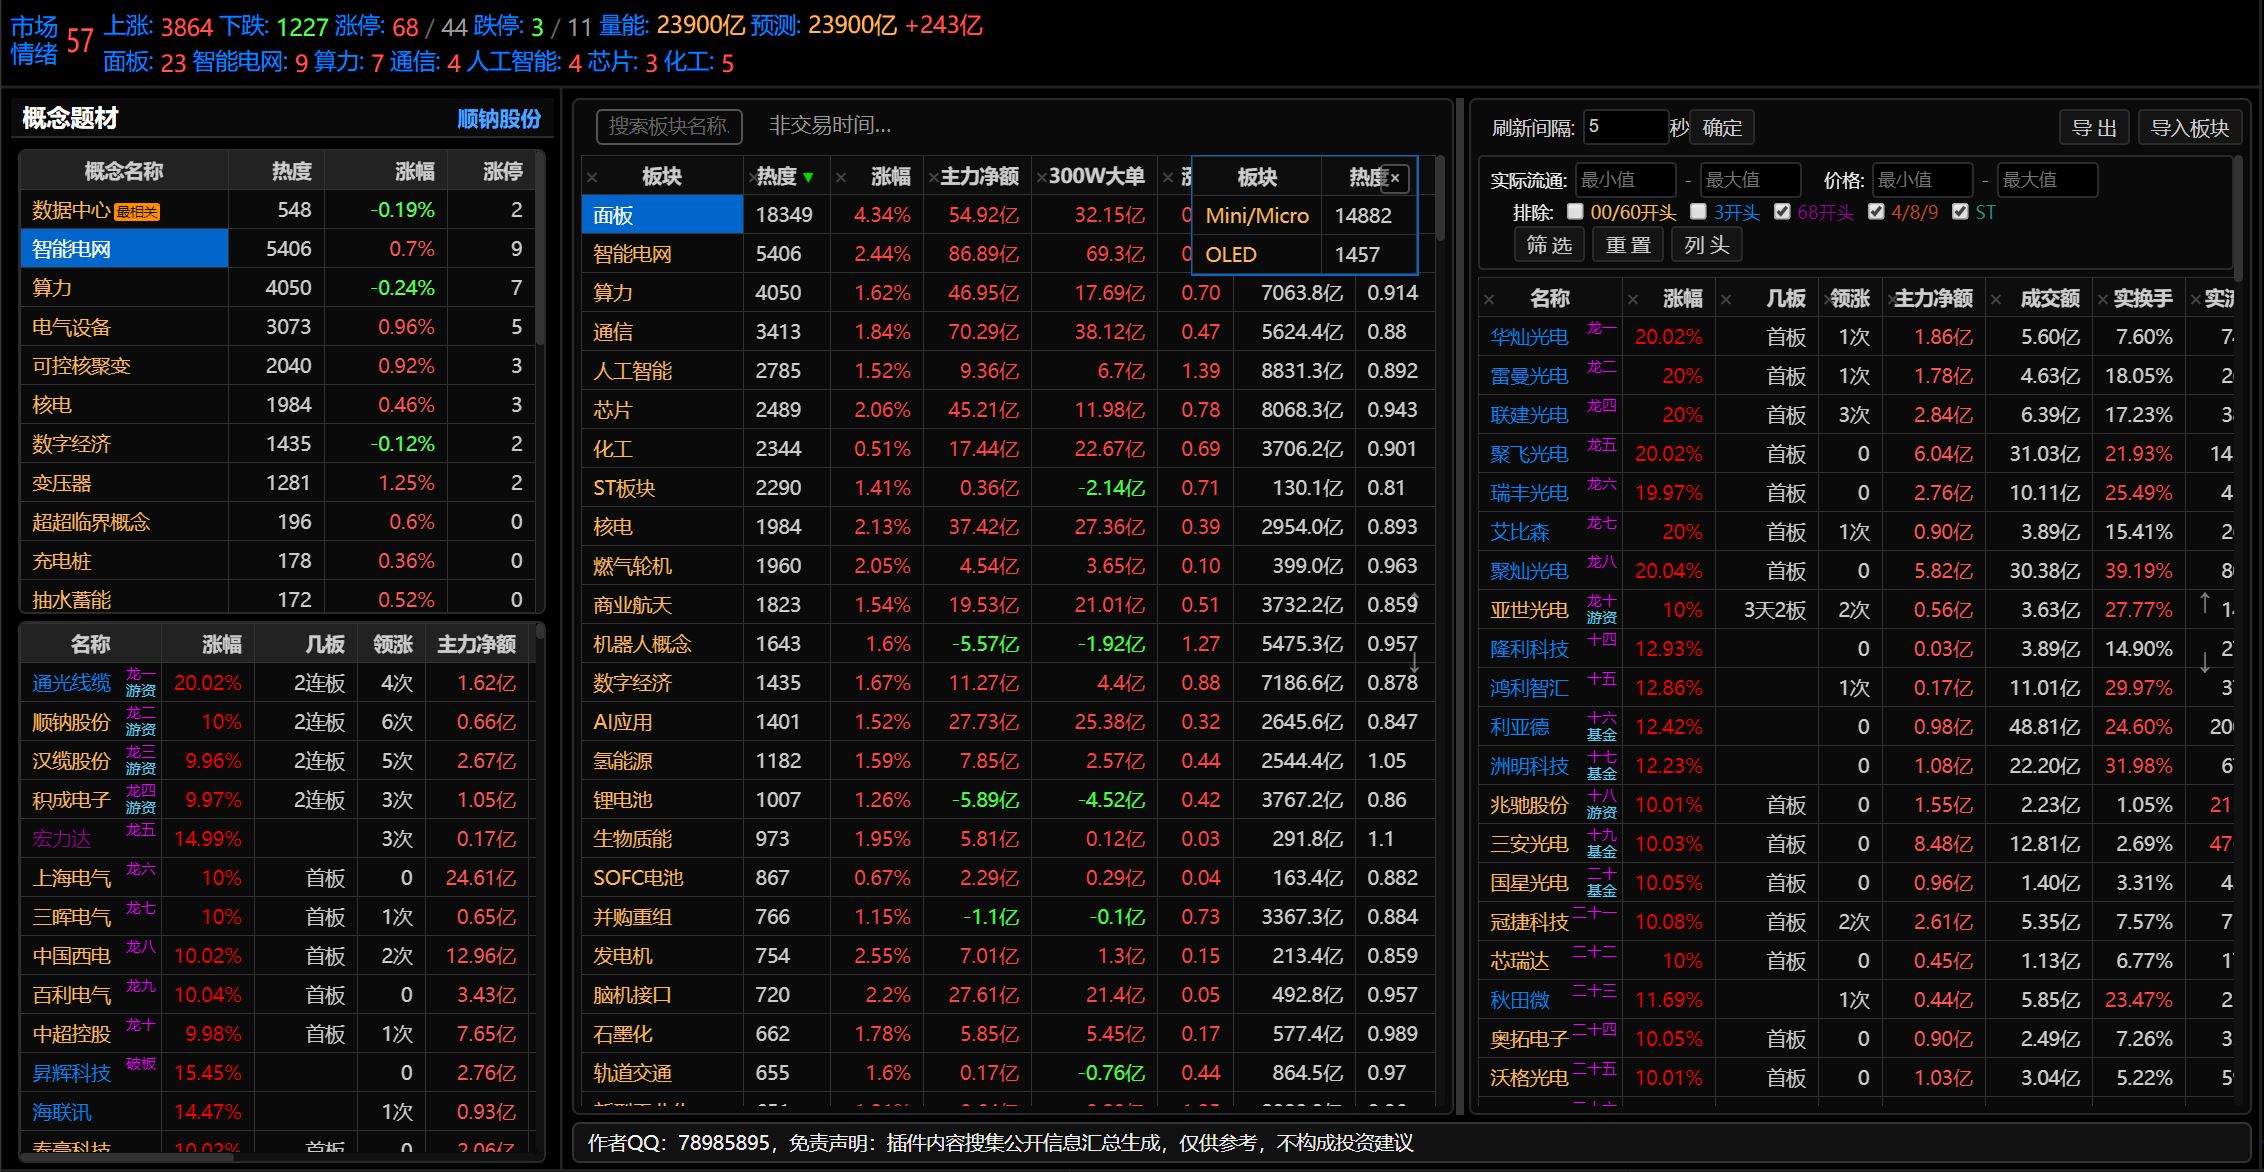The height and width of the screenshot is (1172, 2264).
Task: Select the SOFC电池 sector row
Action: tap(1008, 878)
